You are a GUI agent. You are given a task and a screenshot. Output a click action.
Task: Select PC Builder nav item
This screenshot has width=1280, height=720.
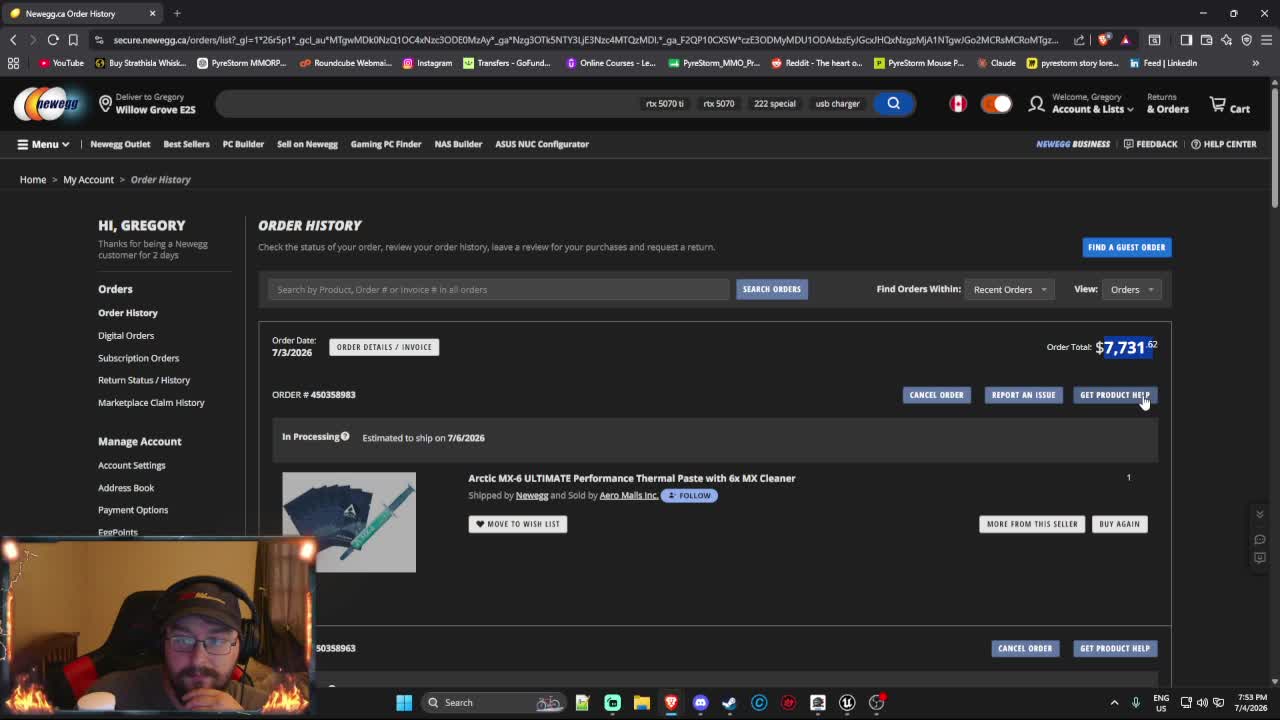(243, 144)
